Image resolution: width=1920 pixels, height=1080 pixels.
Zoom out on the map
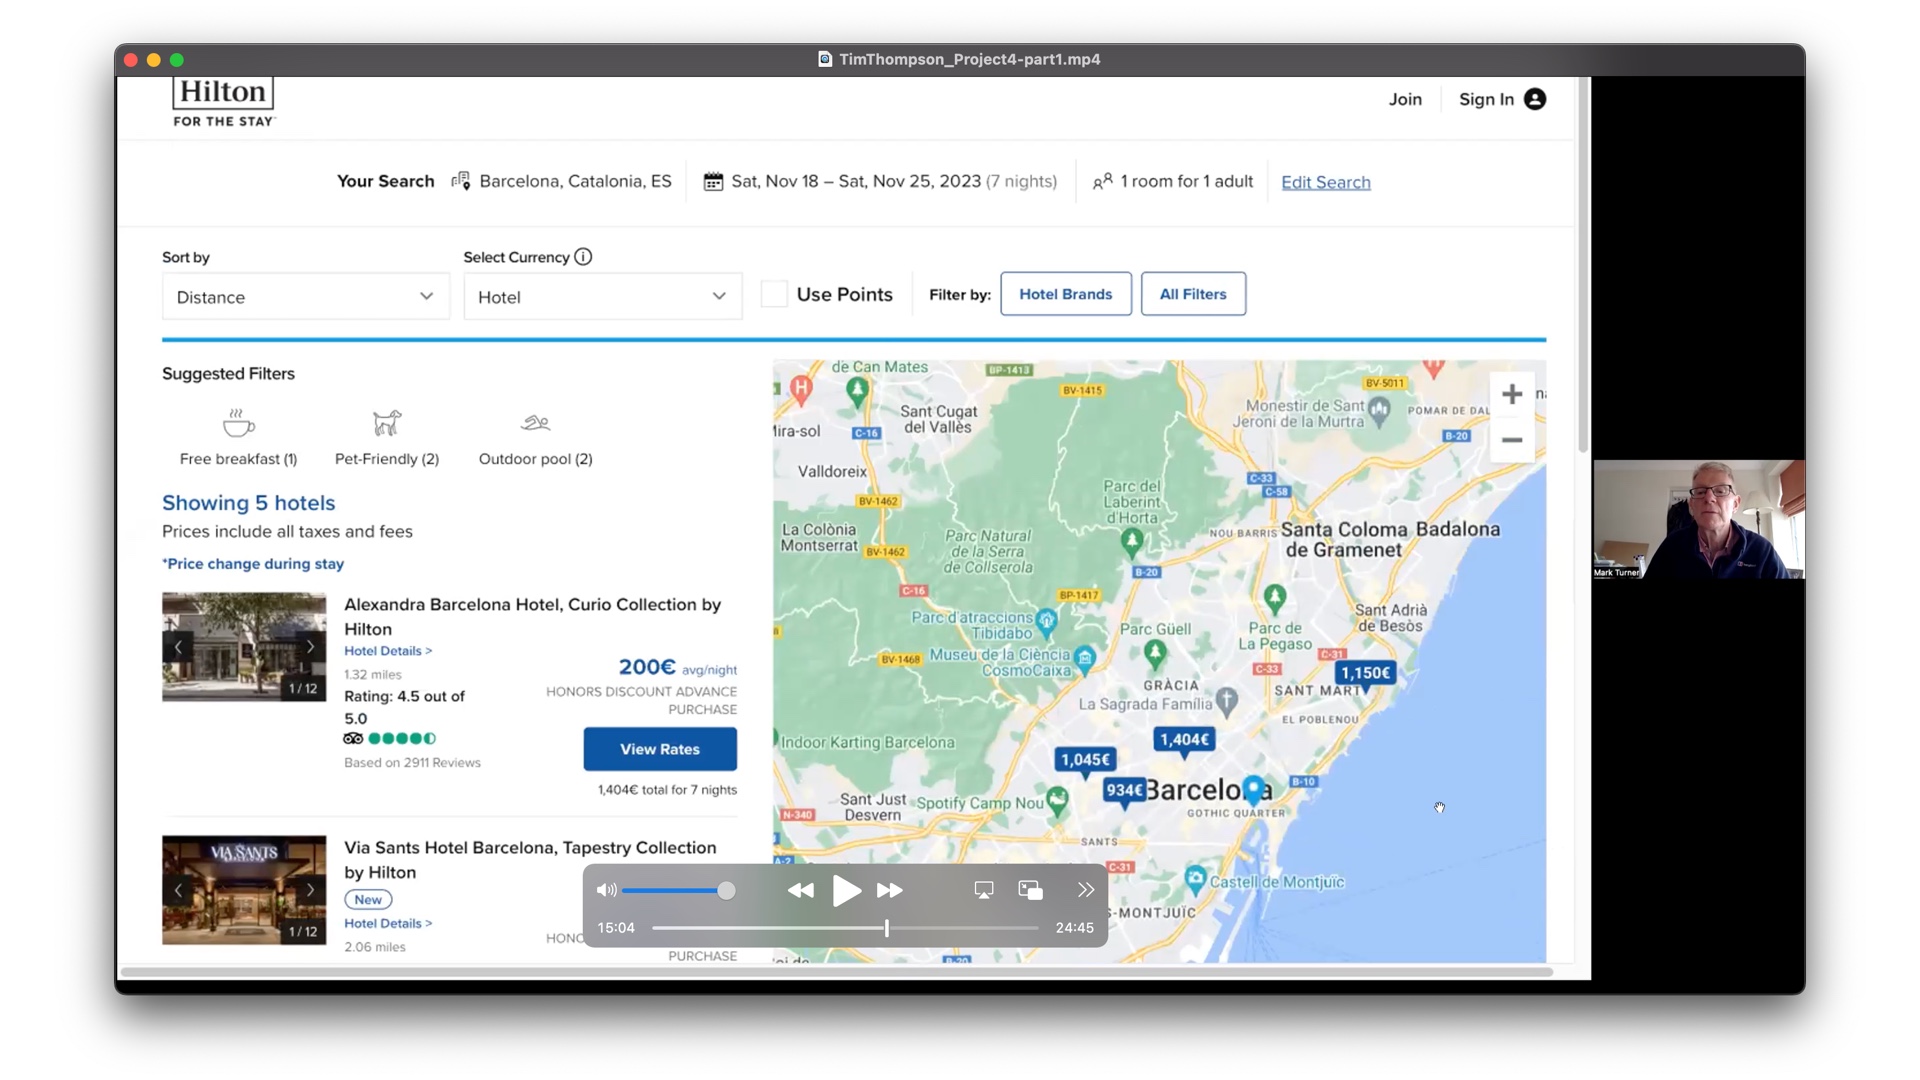(x=1511, y=440)
